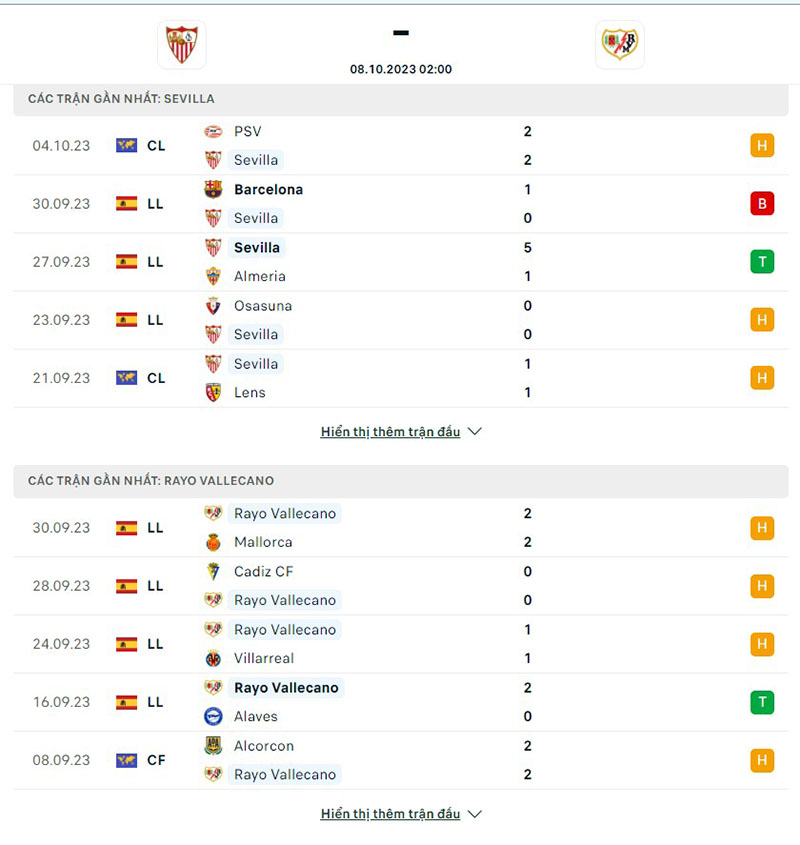Expand more Sevilla matches with the chevron
This screenshot has width=800, height=845.
[x=475, y=432]
